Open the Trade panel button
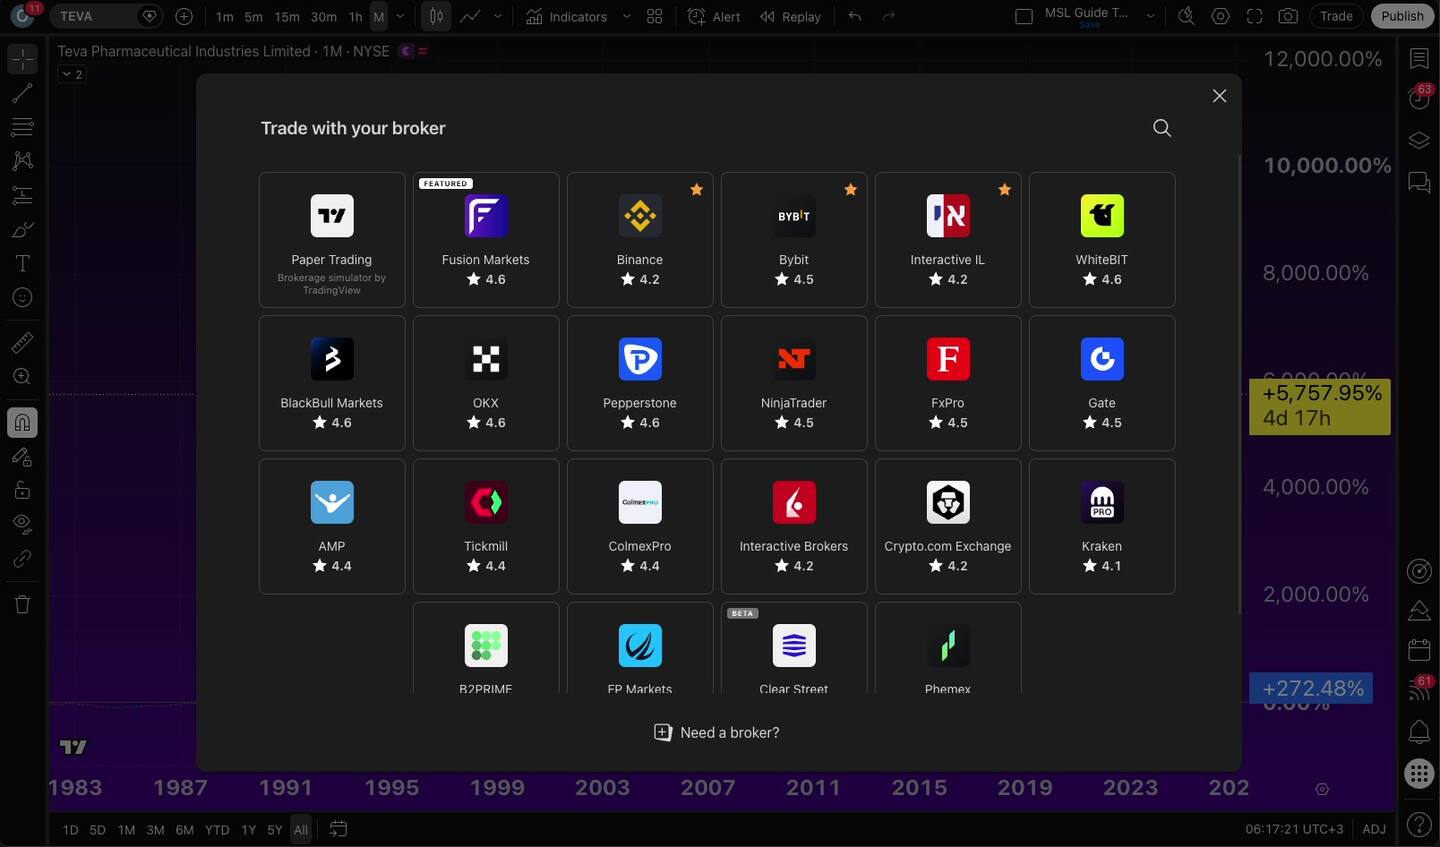Viewport: 1440px width, 847px height. pos(1336,16)
